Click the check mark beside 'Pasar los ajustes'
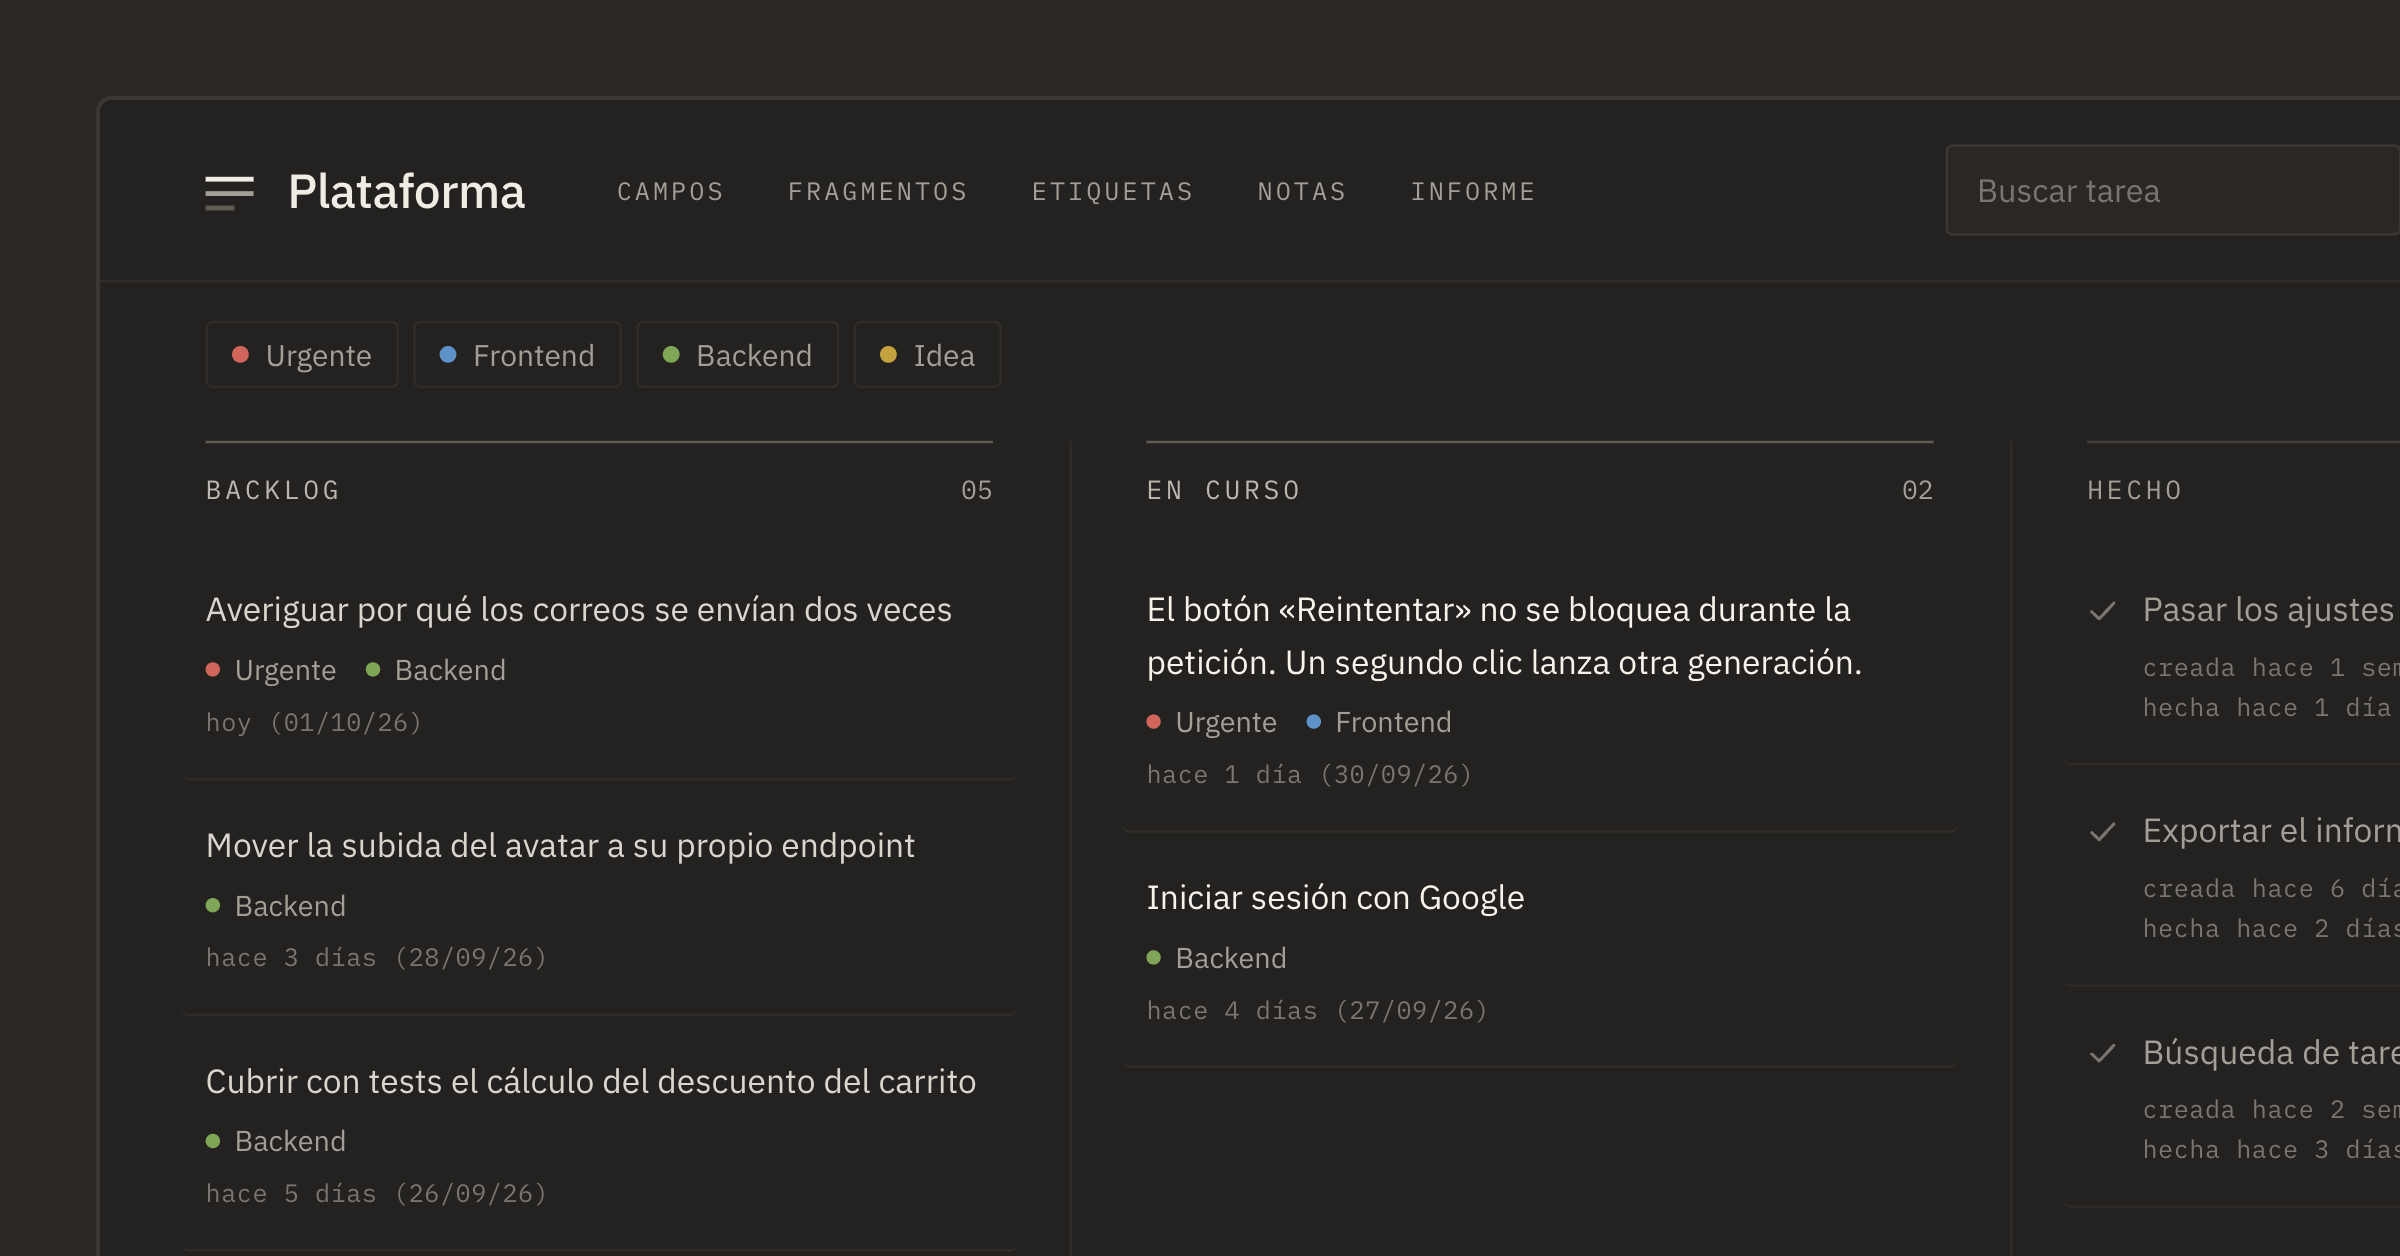2400x1256 pixels. (x=2103, y=611)
